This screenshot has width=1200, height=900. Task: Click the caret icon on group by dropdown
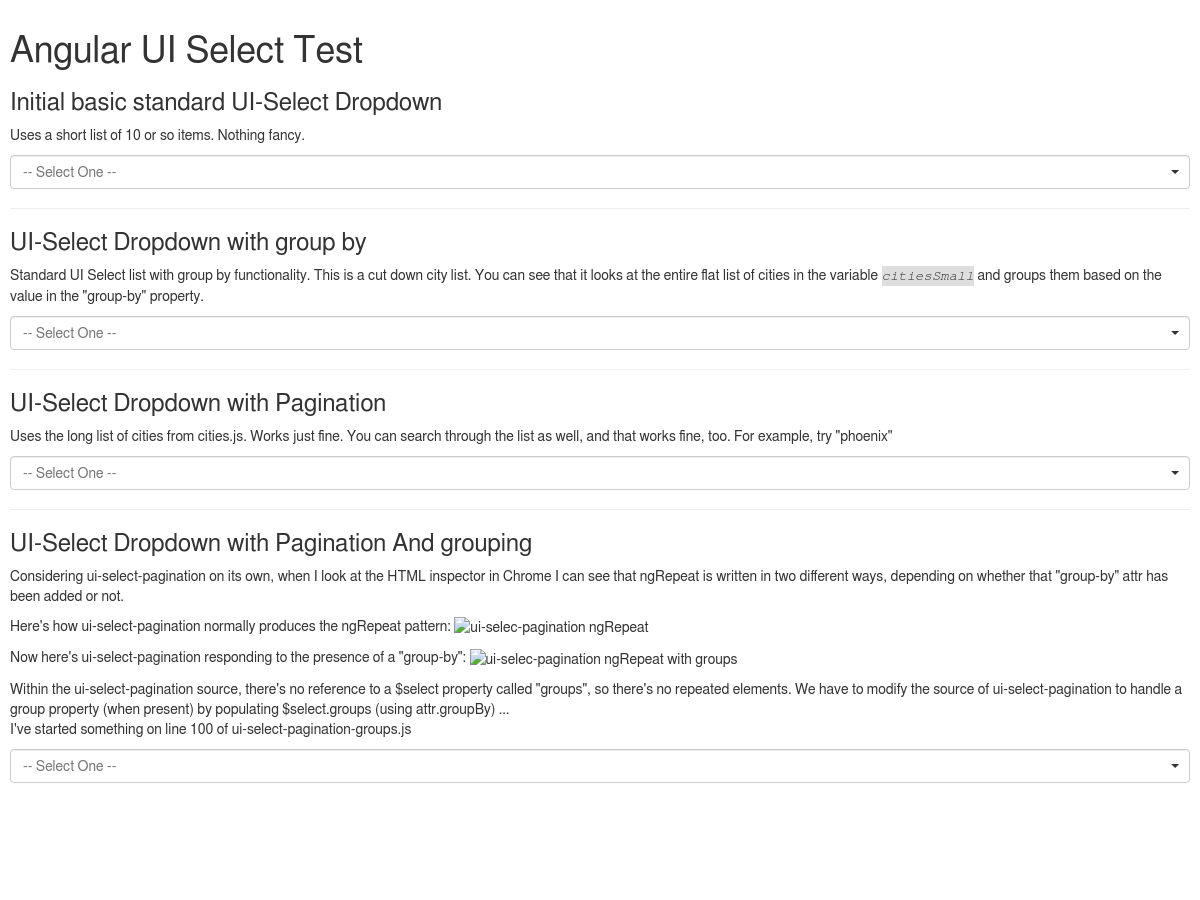pyautogui.click(x=1175, y=333)
